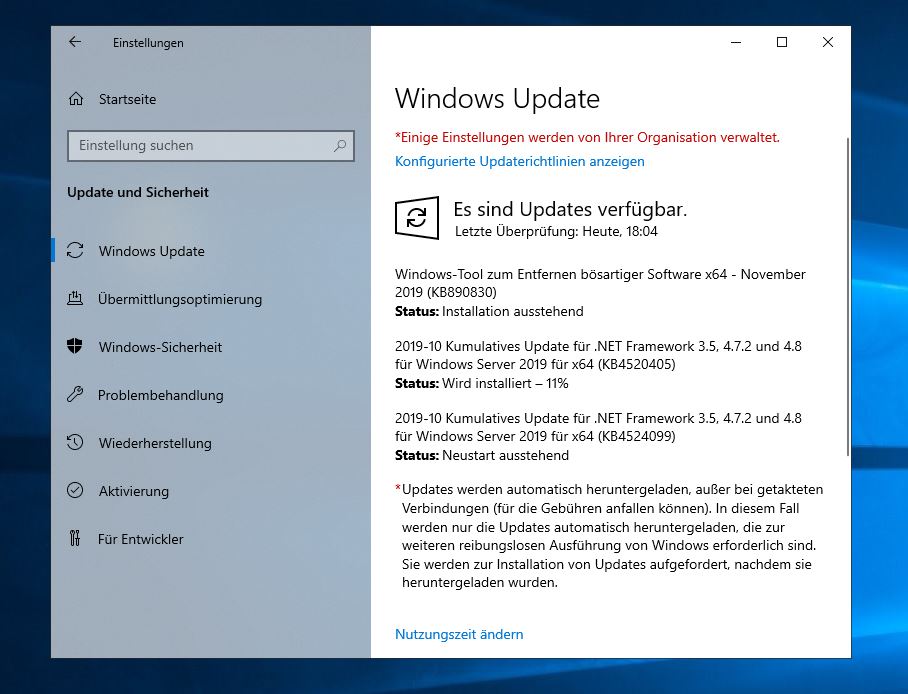908x694 pixels.
Task: Click the KB4524099 update entry text
Action: coord(598,427)
